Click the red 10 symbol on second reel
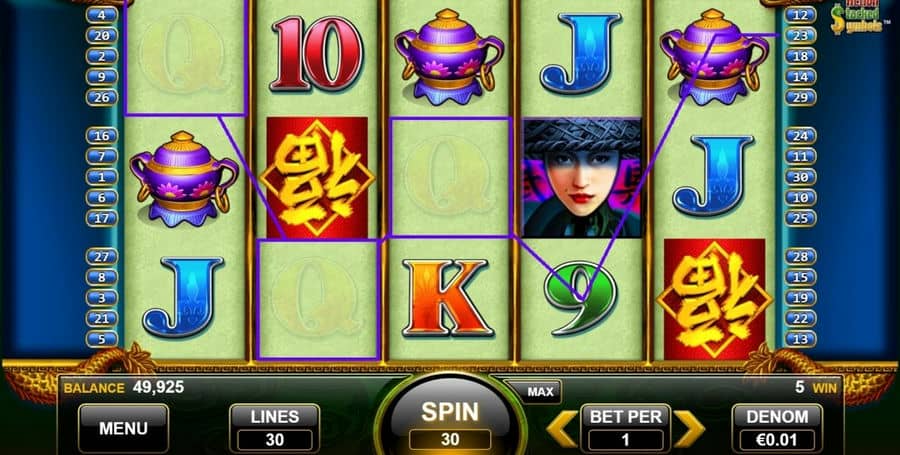This screenshot has height=455, width=900. pyautogui.click(x=316, y=53)
